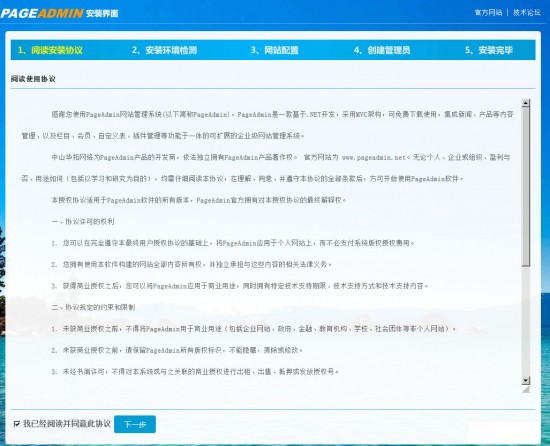The image size is (550, 446).
Task: Click the scrollbar up arrow
Action: tap(525, 103)
